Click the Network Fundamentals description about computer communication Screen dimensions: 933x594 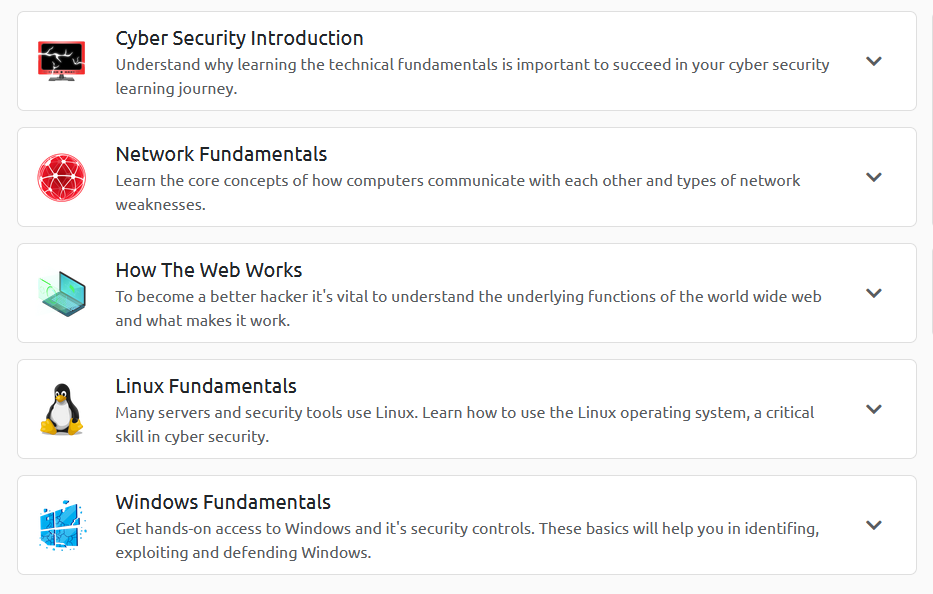[x=457, y=181]
